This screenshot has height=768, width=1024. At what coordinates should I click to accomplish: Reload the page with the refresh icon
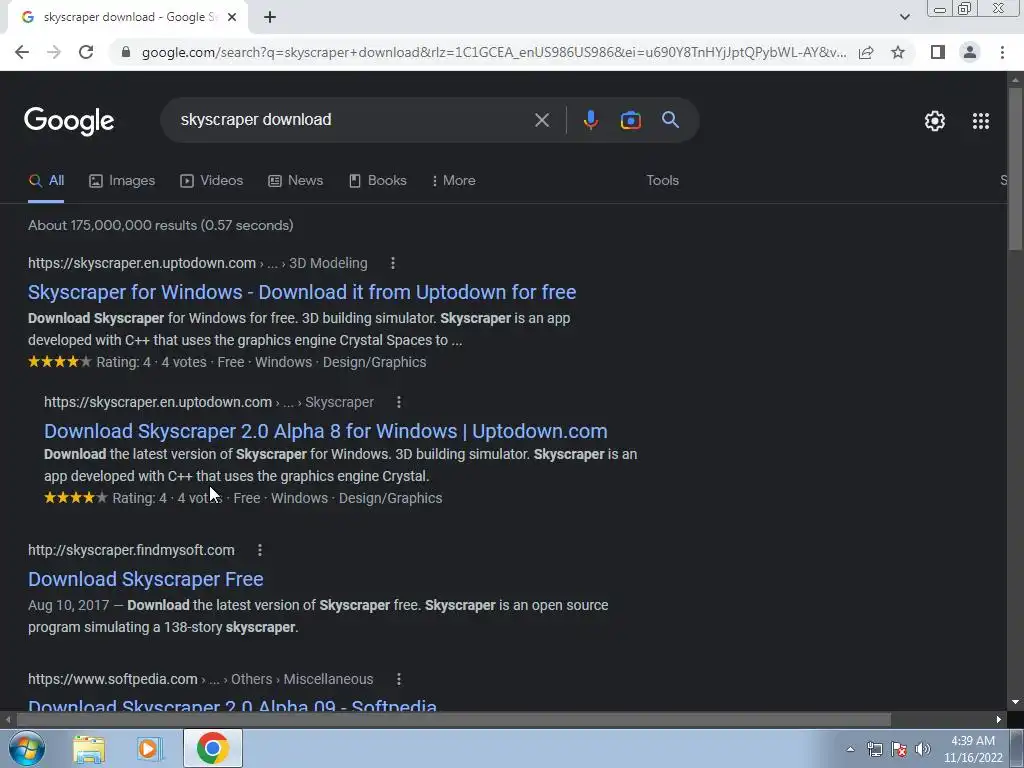point(86,52)
